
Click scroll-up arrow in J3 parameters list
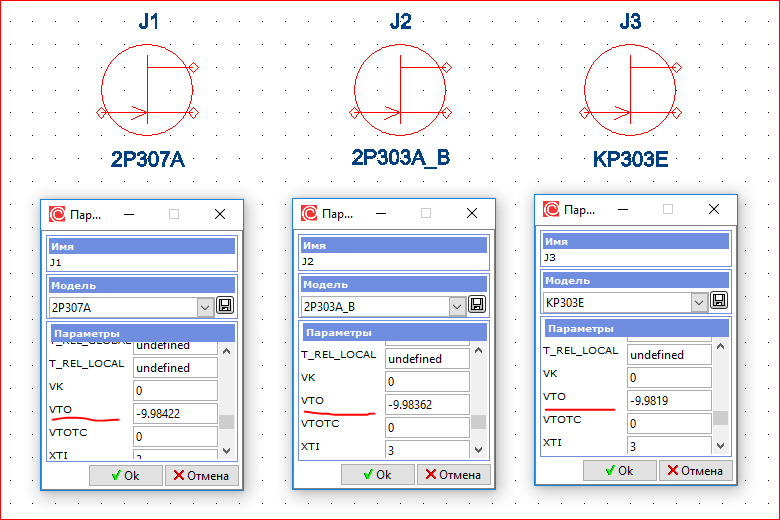(721, 346)
